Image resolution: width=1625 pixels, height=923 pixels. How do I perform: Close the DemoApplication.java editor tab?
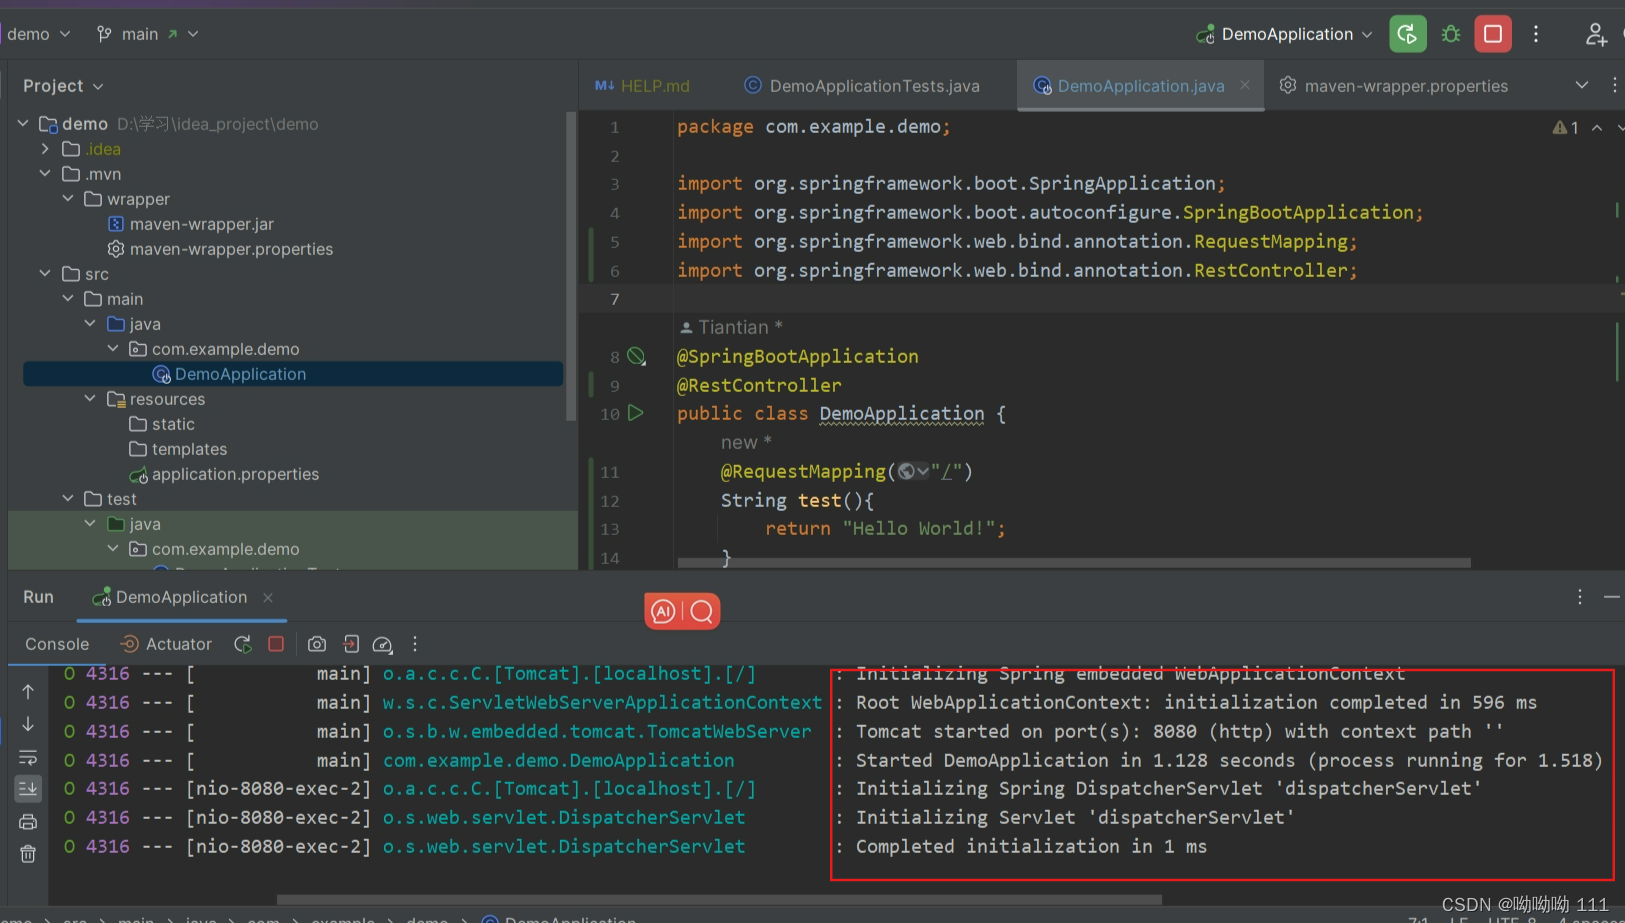click(1245, 85)
